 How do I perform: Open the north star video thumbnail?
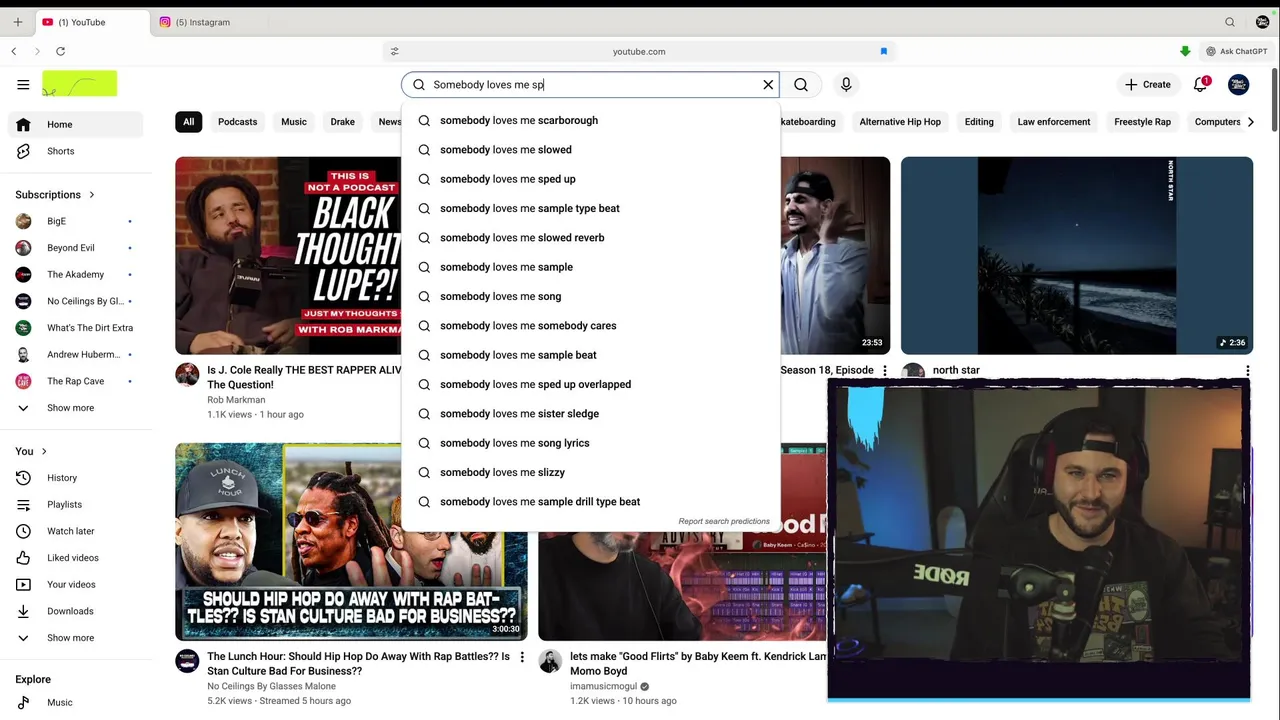(x=1077, y=256)
